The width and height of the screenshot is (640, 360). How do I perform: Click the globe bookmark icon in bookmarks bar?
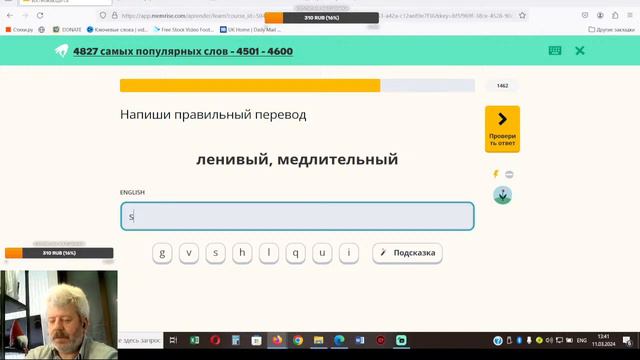pos(42,29)
